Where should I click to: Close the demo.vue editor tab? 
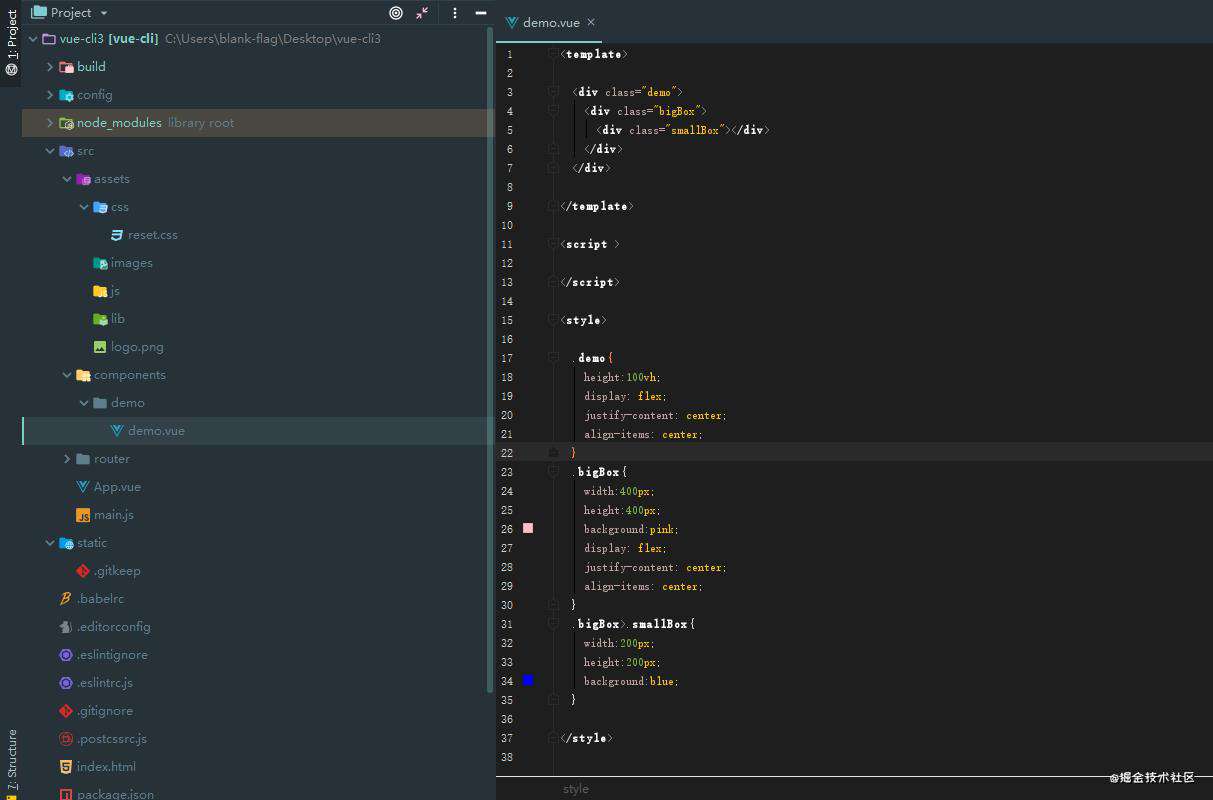591,22
